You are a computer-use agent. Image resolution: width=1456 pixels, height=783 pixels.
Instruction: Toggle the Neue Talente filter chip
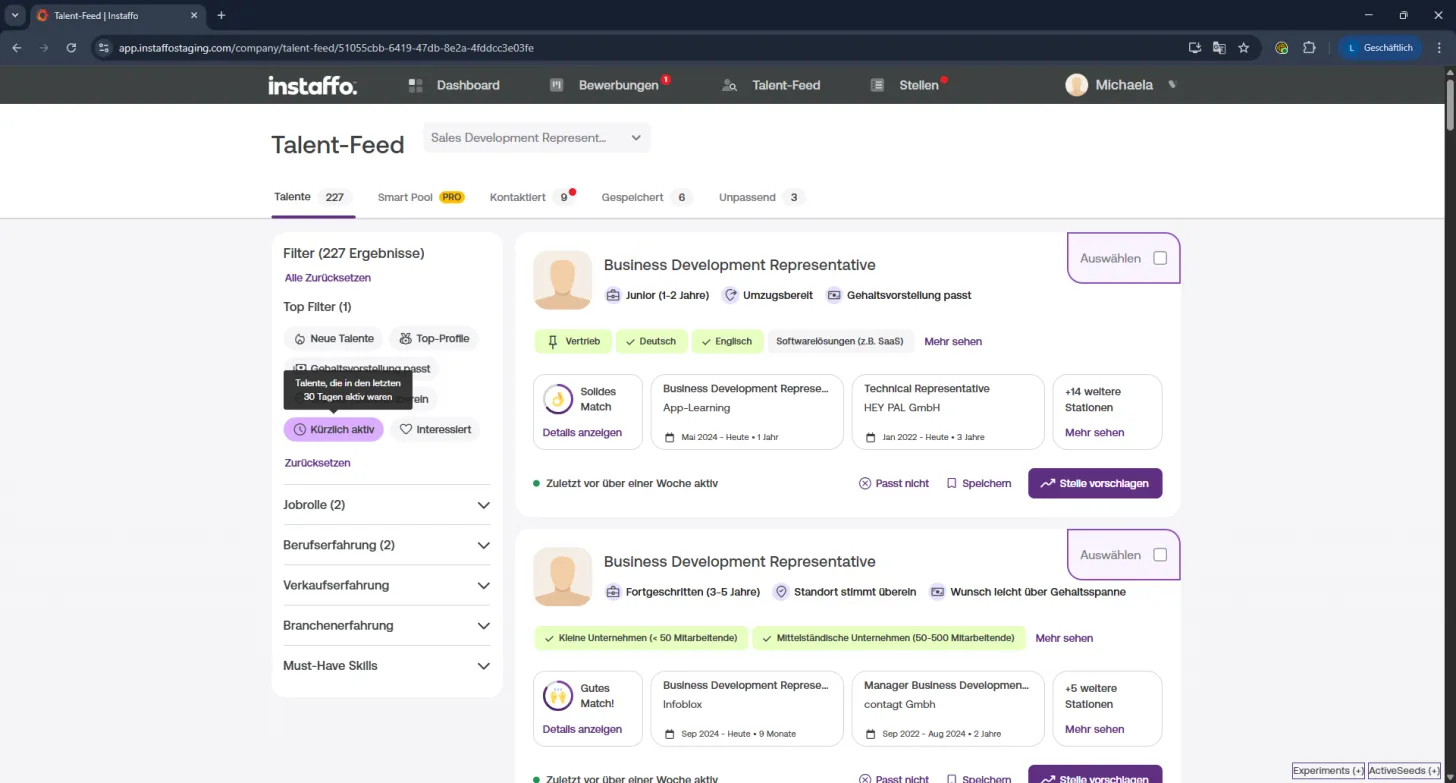pos(333,339)
